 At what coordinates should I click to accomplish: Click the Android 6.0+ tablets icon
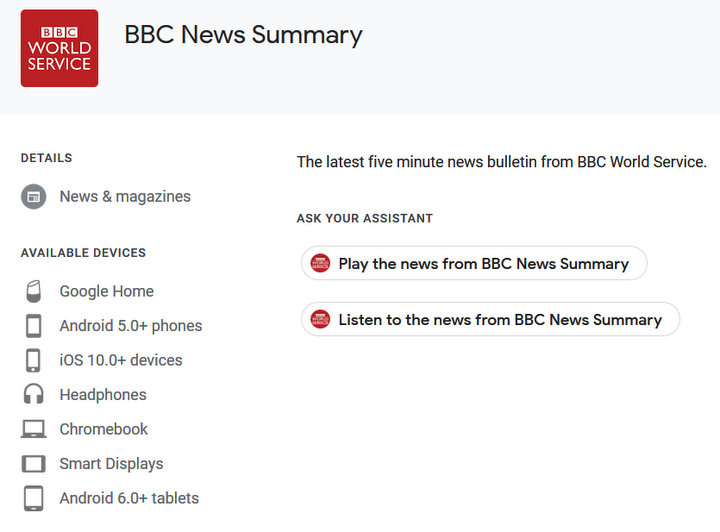[34, 498]
